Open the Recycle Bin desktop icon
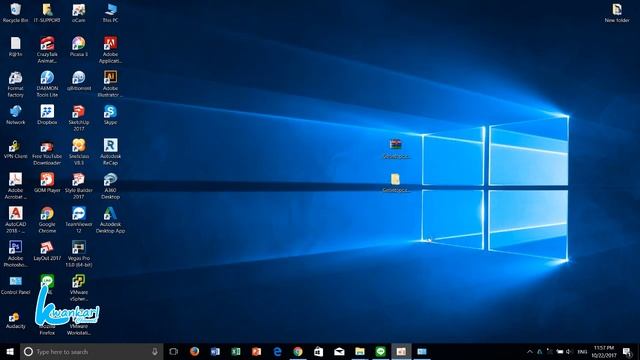640x360 pixels. coord(16,12)
